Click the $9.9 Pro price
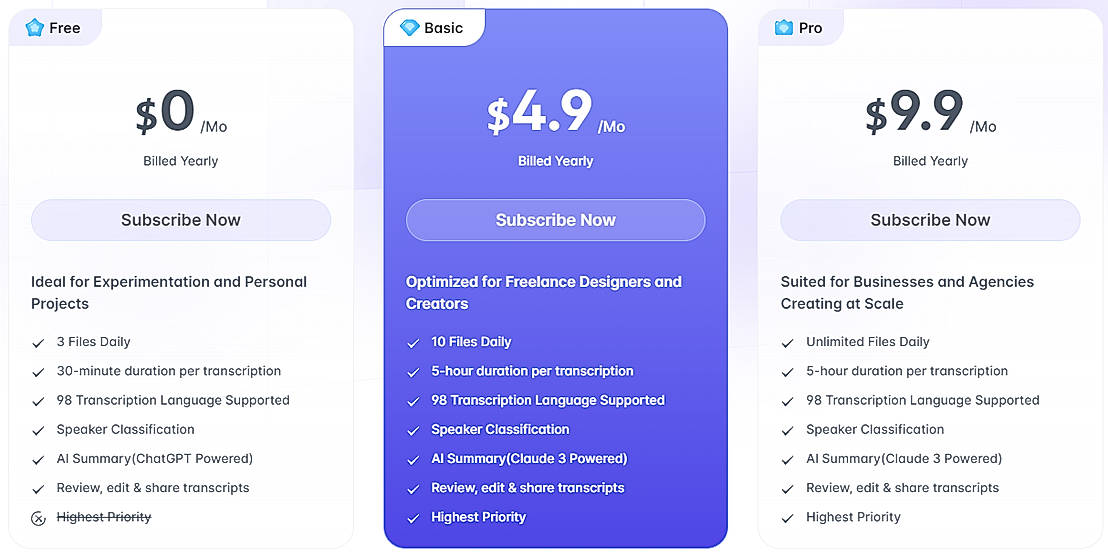This screenshot has width=1108, height=559. pos(915,113)
